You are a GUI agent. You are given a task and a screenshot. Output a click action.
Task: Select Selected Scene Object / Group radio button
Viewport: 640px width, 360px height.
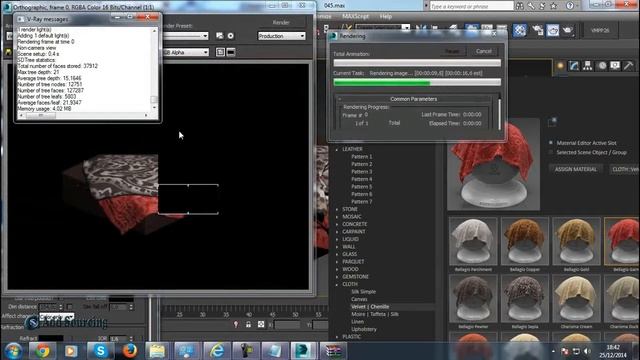[551, 152]
